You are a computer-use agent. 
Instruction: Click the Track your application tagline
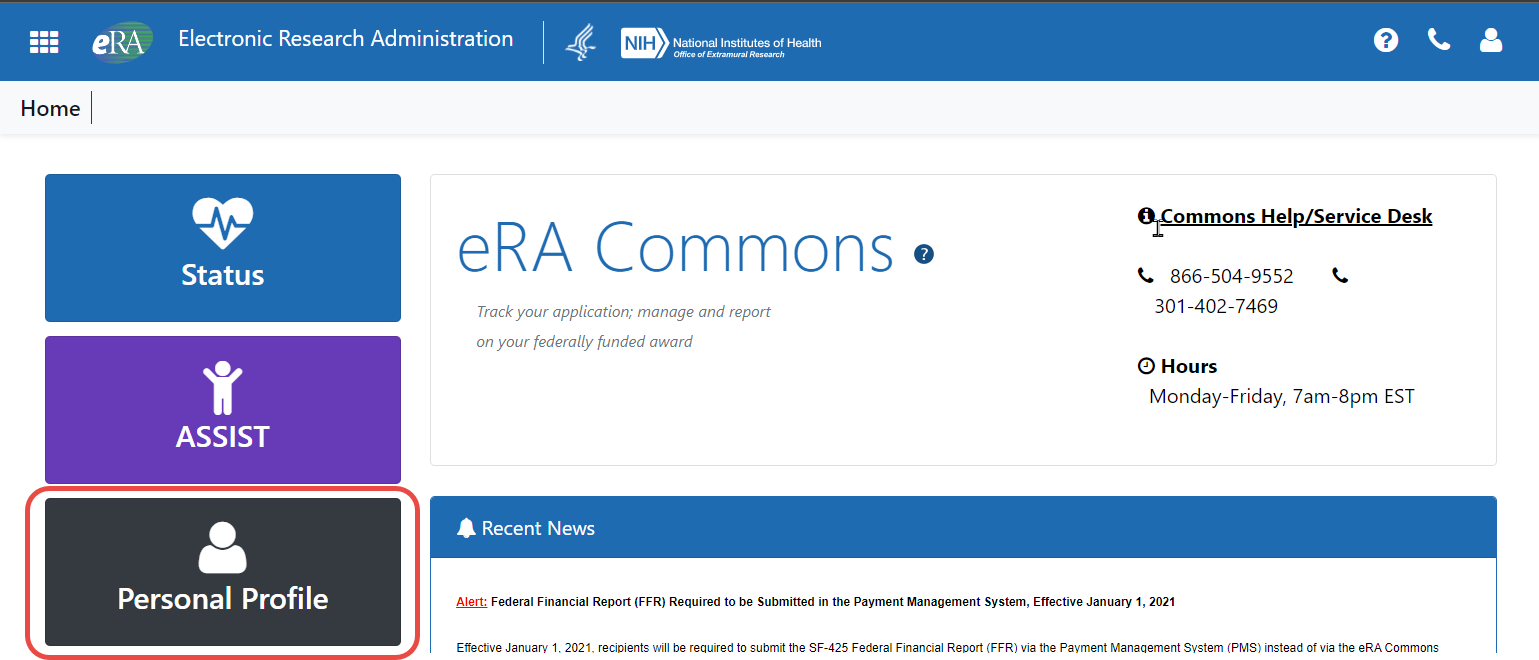(624, 327)
